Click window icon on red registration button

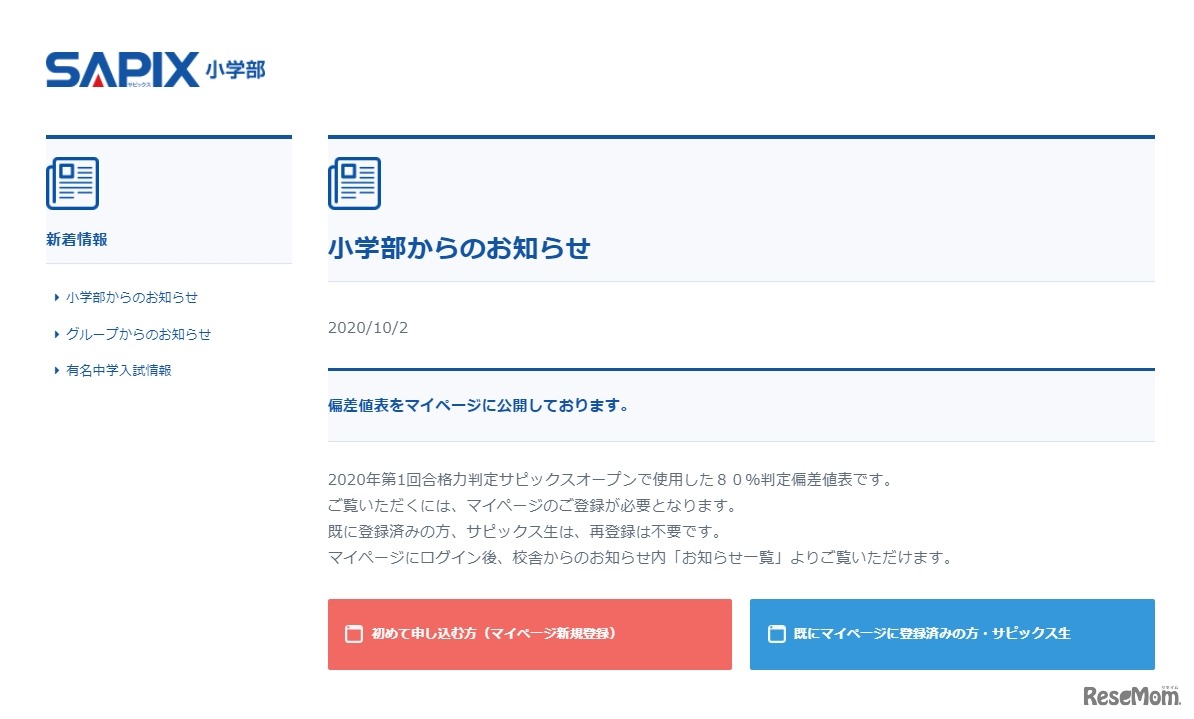tap(353, 634)
